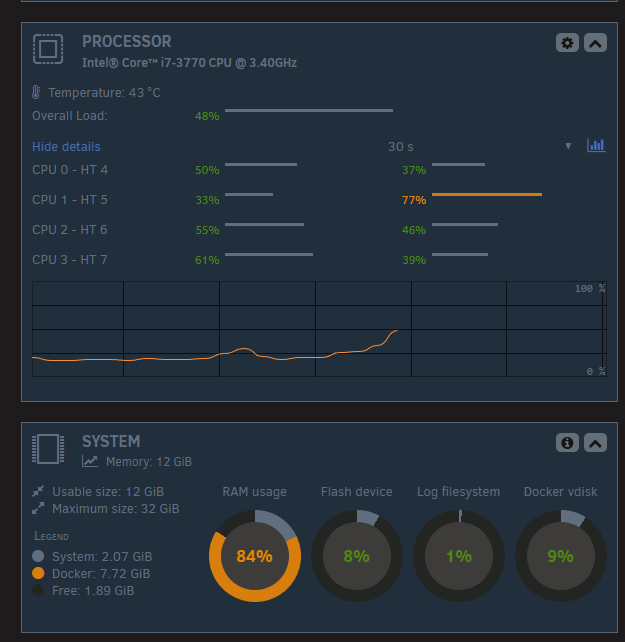This screenshot has width=625, height=642.
Task: Open the memory graph chart icon
Action: pos(90,461)
